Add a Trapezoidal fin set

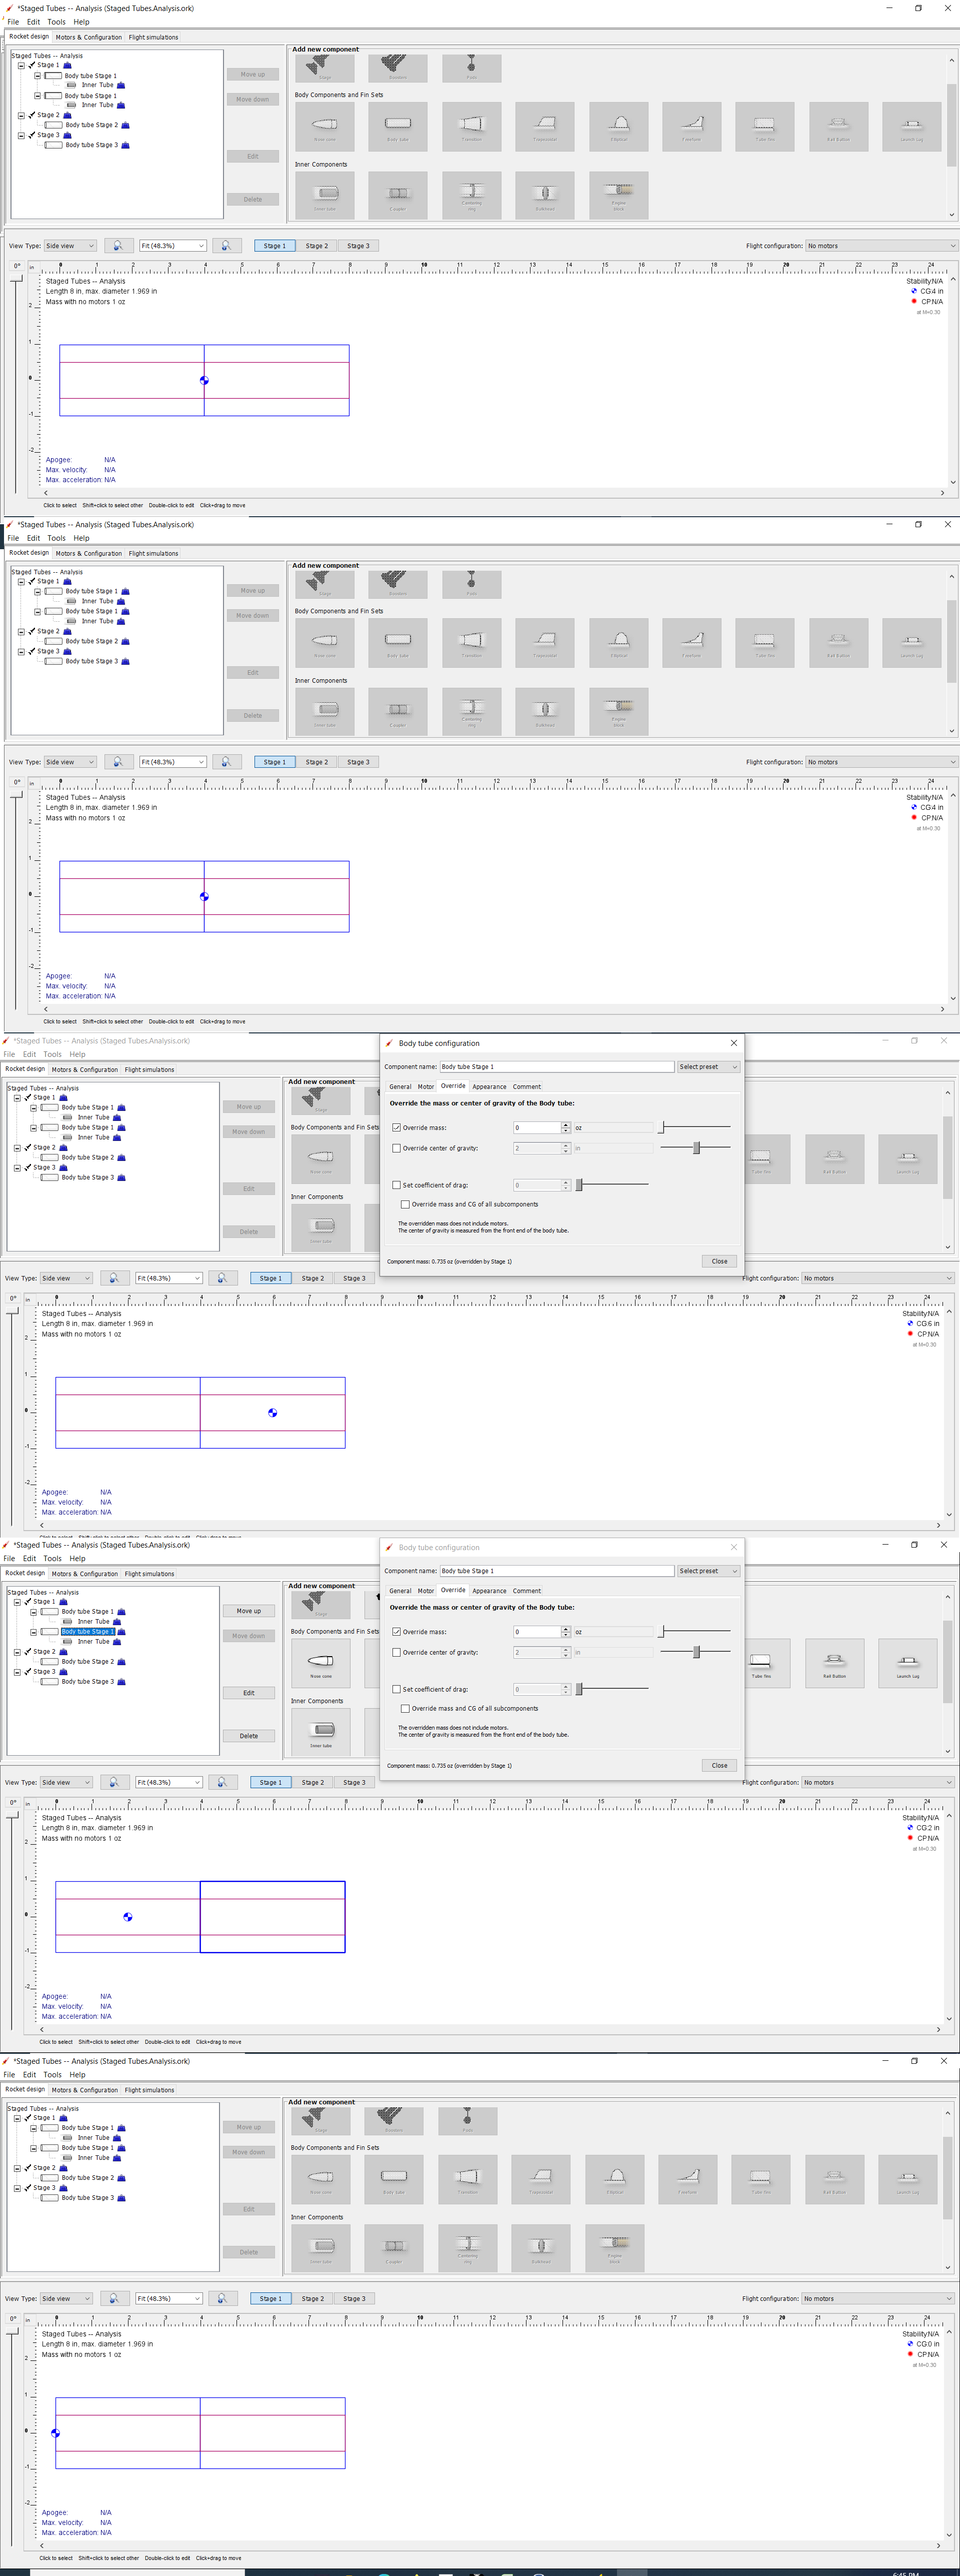pos(544,127)
